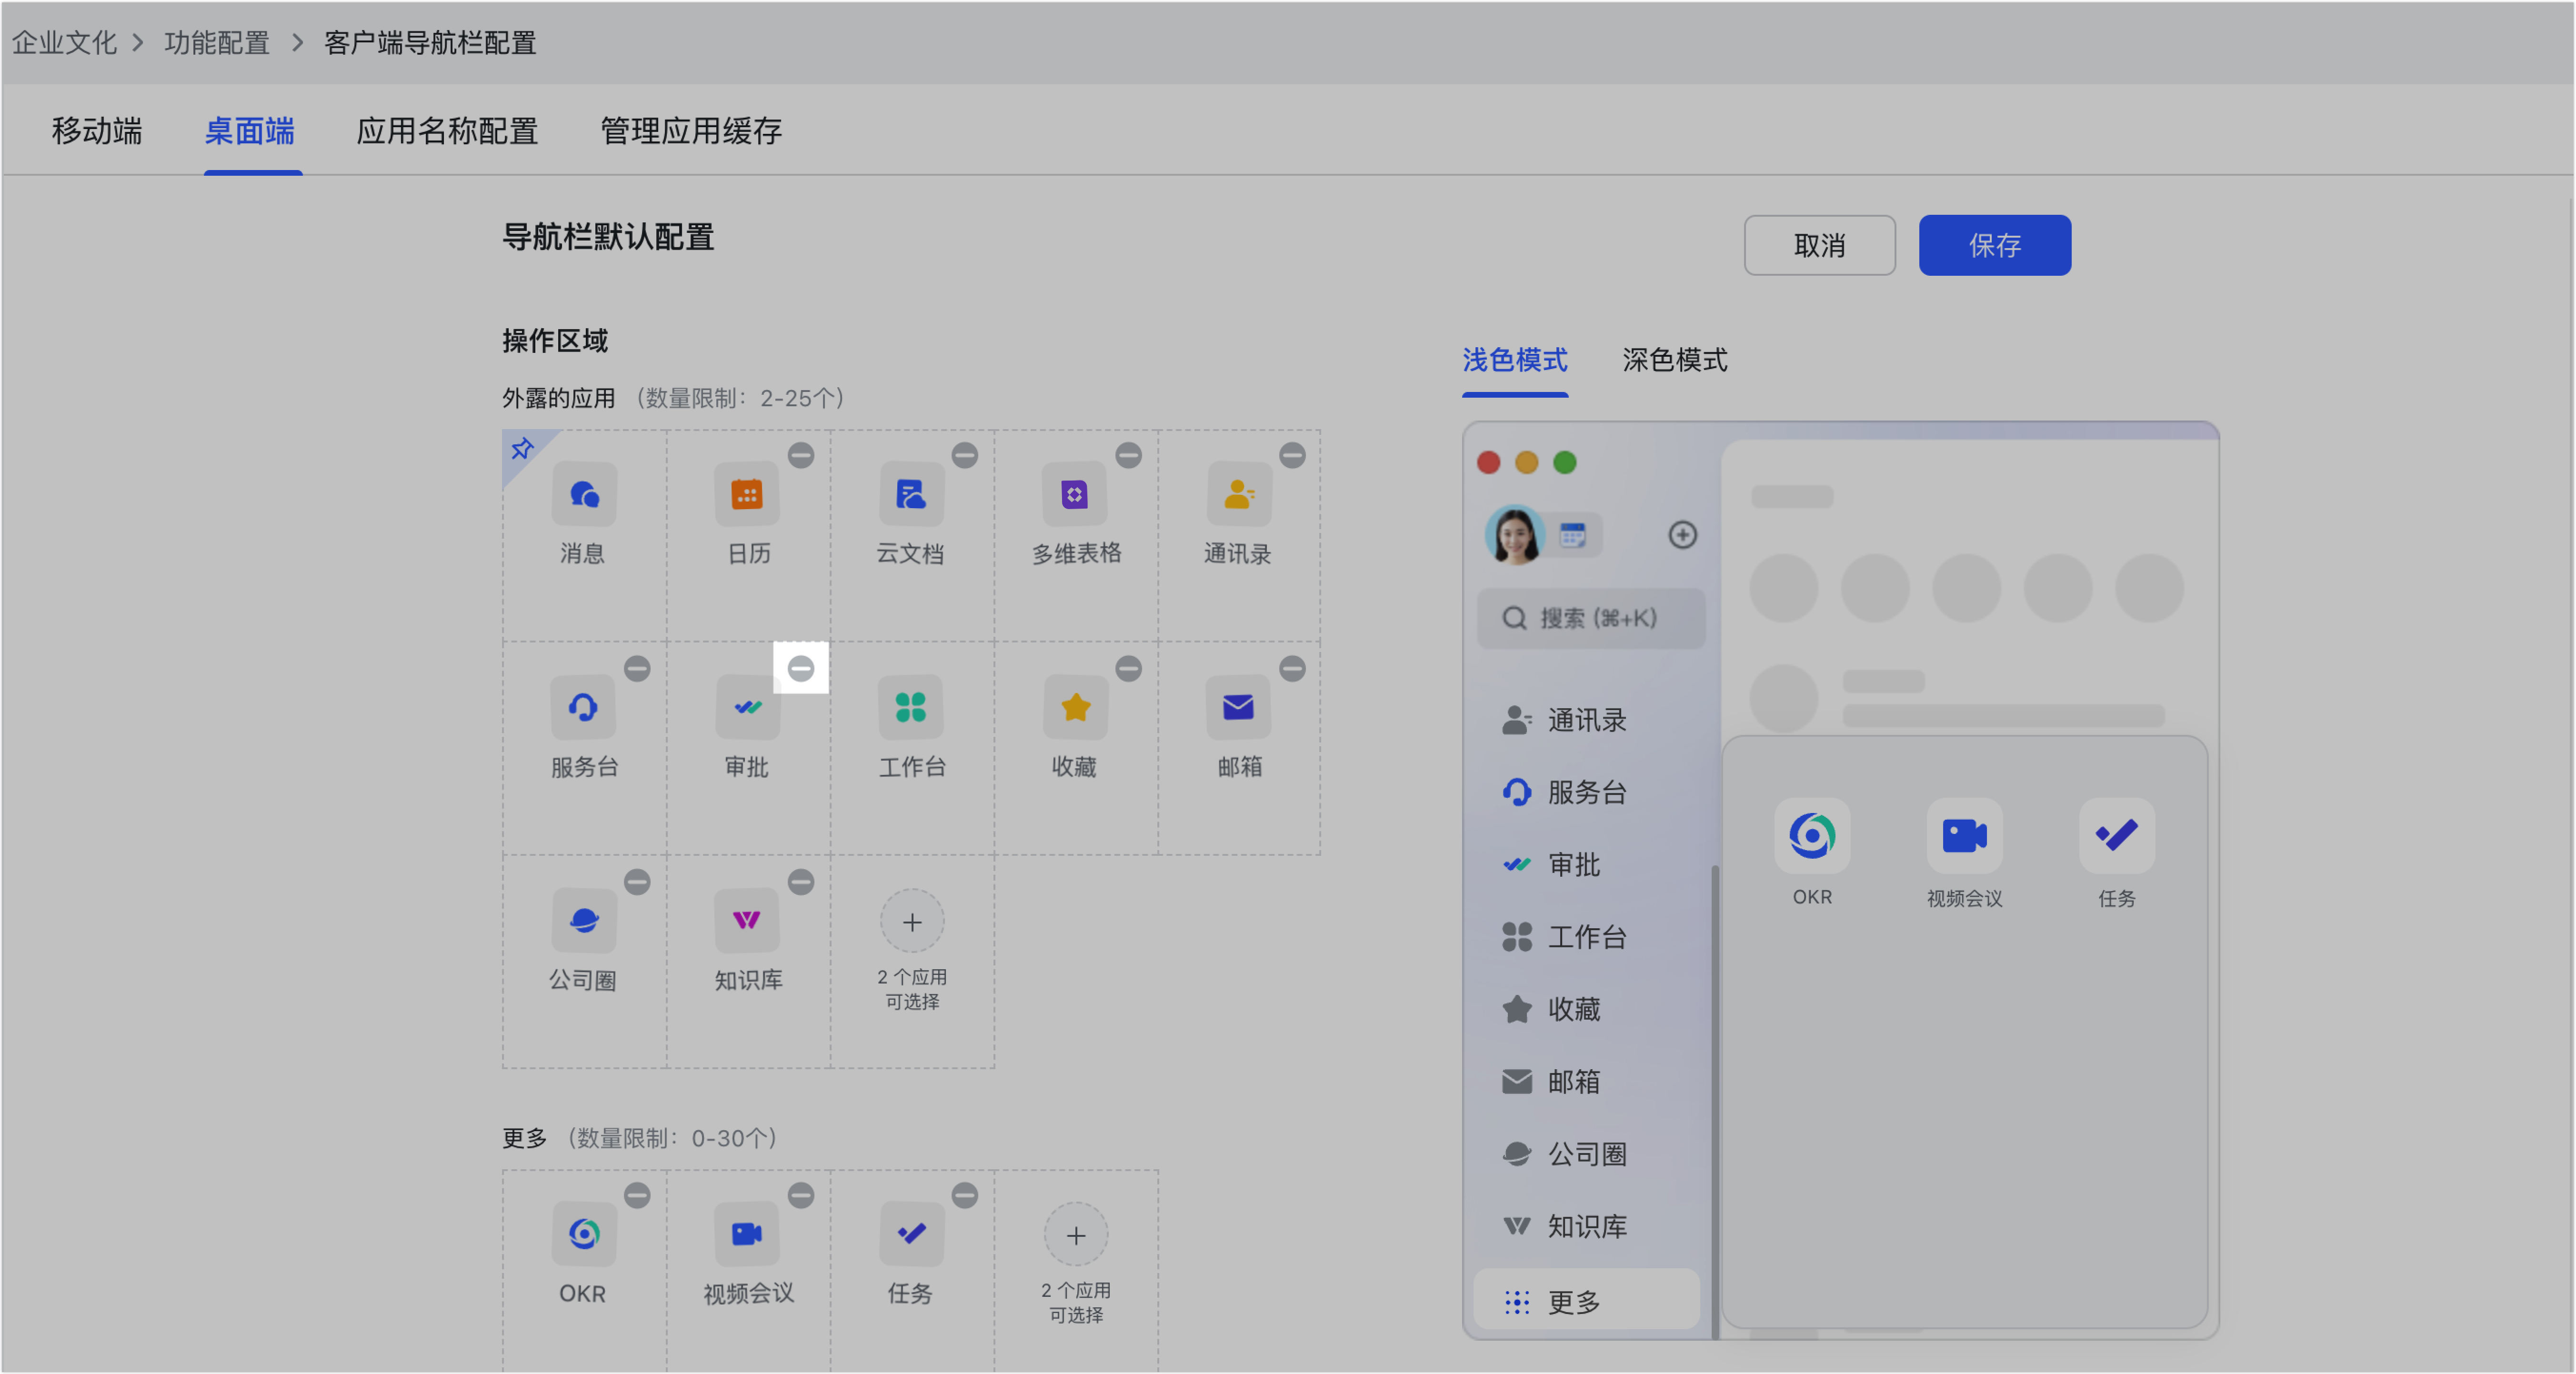The width and height of the screenshot is (2576, 1374).
Task: Select the 桌面端 tab
Action: coord(250,131)
